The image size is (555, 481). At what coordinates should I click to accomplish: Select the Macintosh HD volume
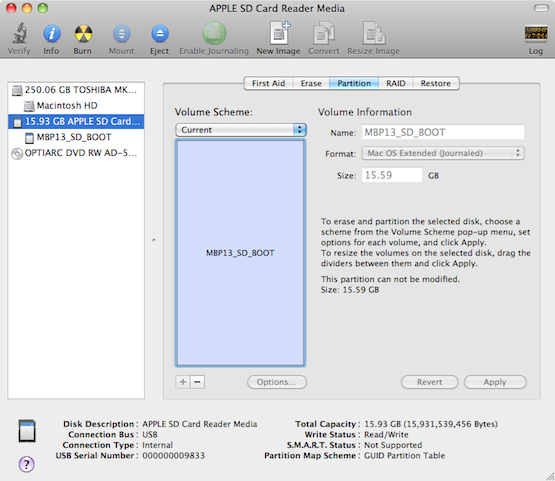point(76,105)
